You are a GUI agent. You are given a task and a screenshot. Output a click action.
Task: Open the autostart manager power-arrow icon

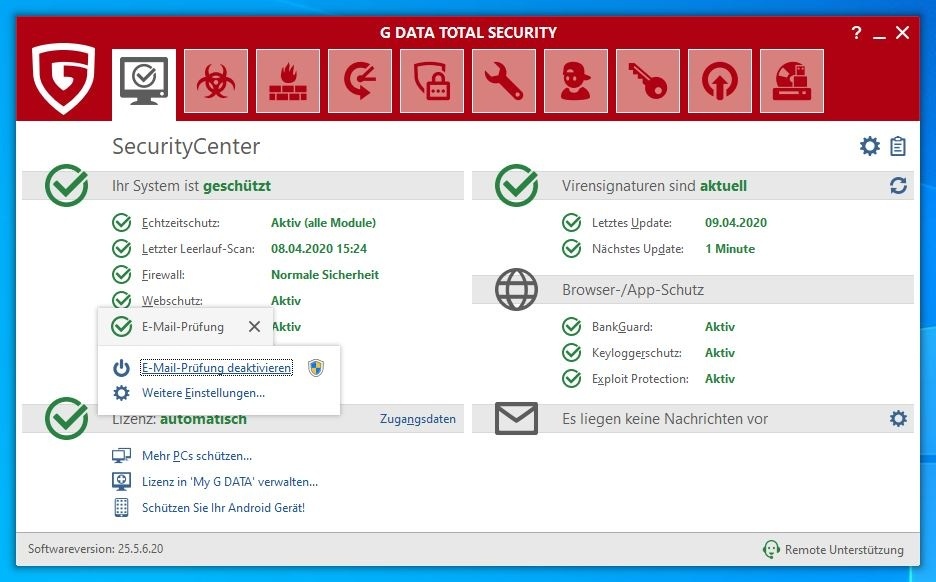pos(719,81)
